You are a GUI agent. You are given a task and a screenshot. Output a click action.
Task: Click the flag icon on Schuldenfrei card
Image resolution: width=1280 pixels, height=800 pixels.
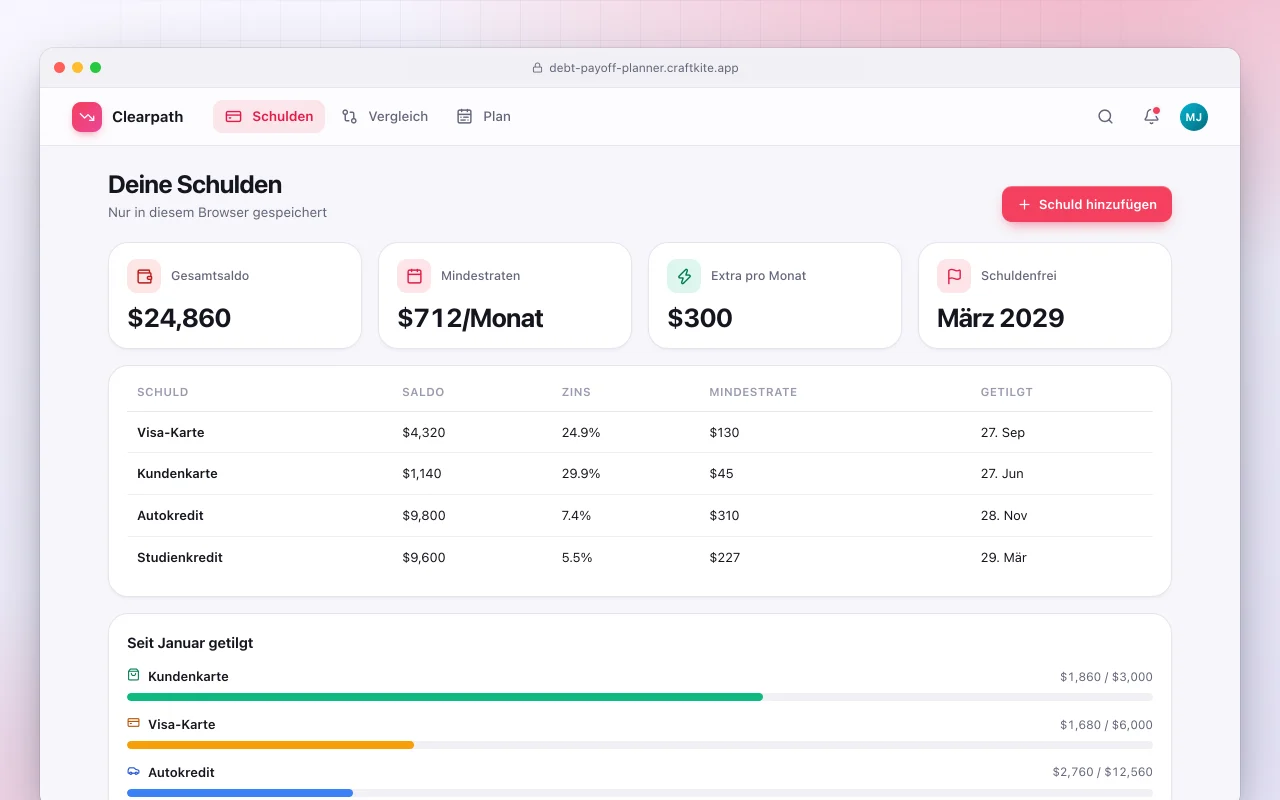[x=954, y=276]
